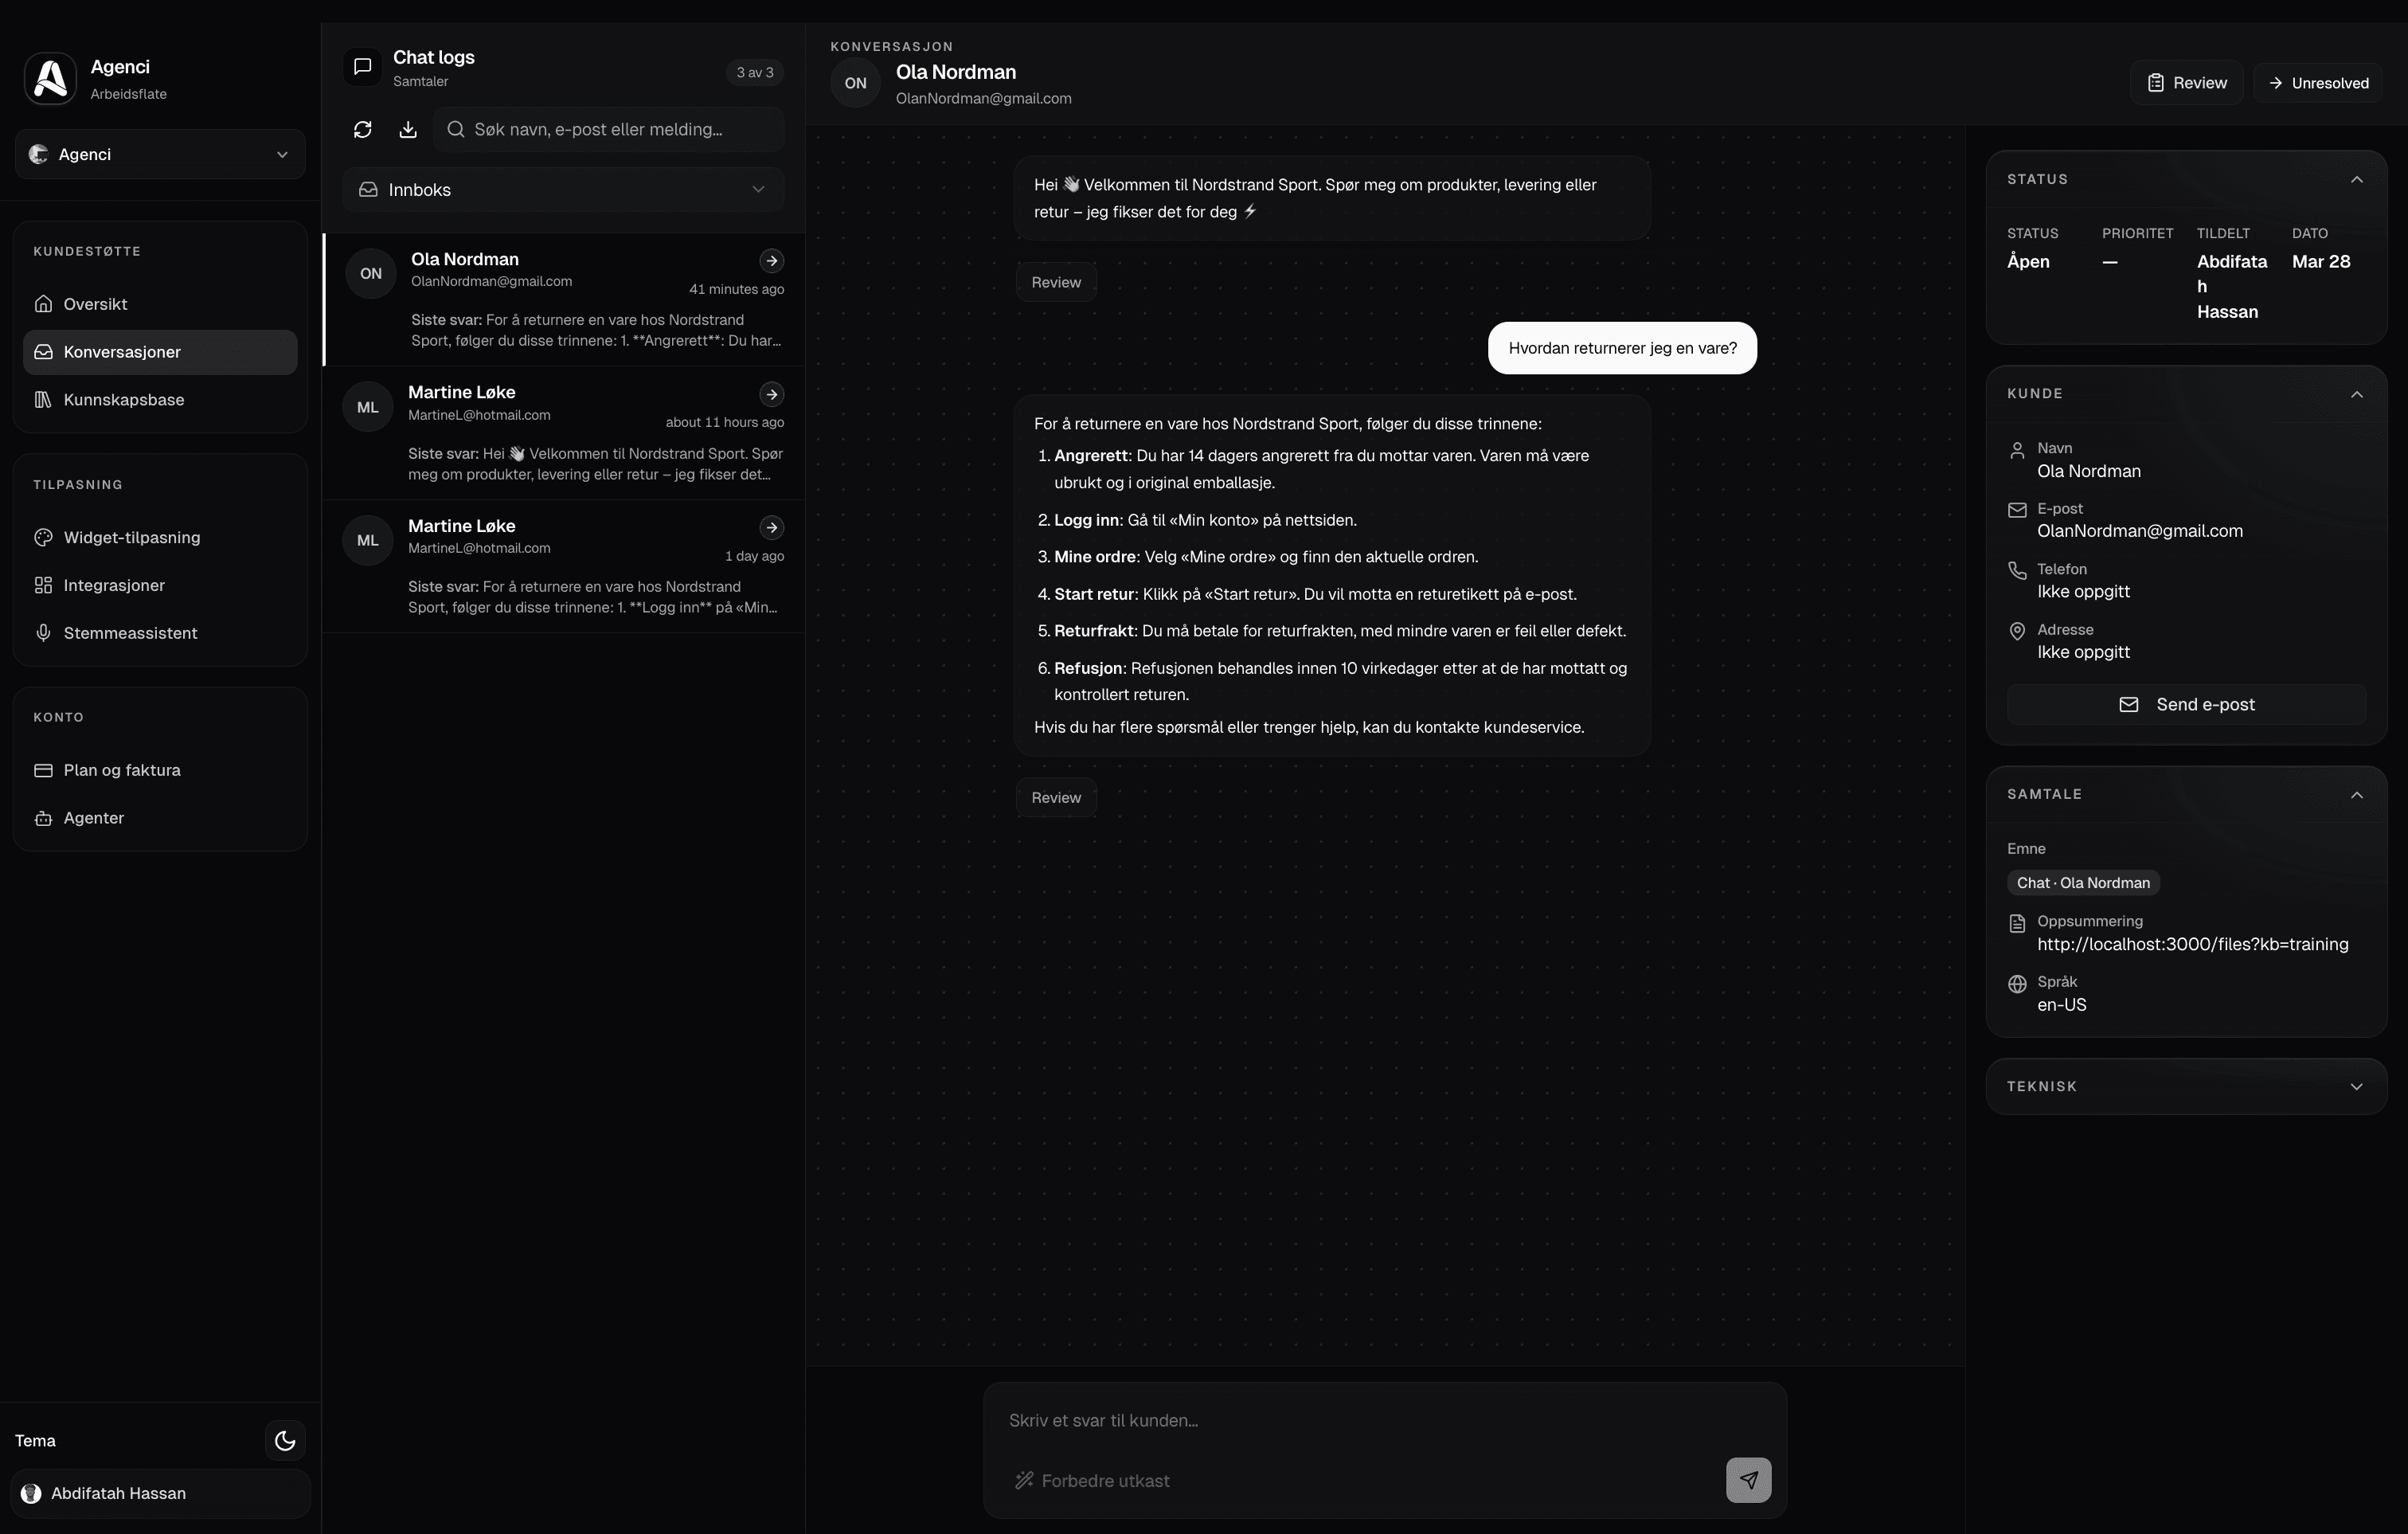Click the Integrasjoner grid icon
2408x1534 pixels.
pos(43,585)
